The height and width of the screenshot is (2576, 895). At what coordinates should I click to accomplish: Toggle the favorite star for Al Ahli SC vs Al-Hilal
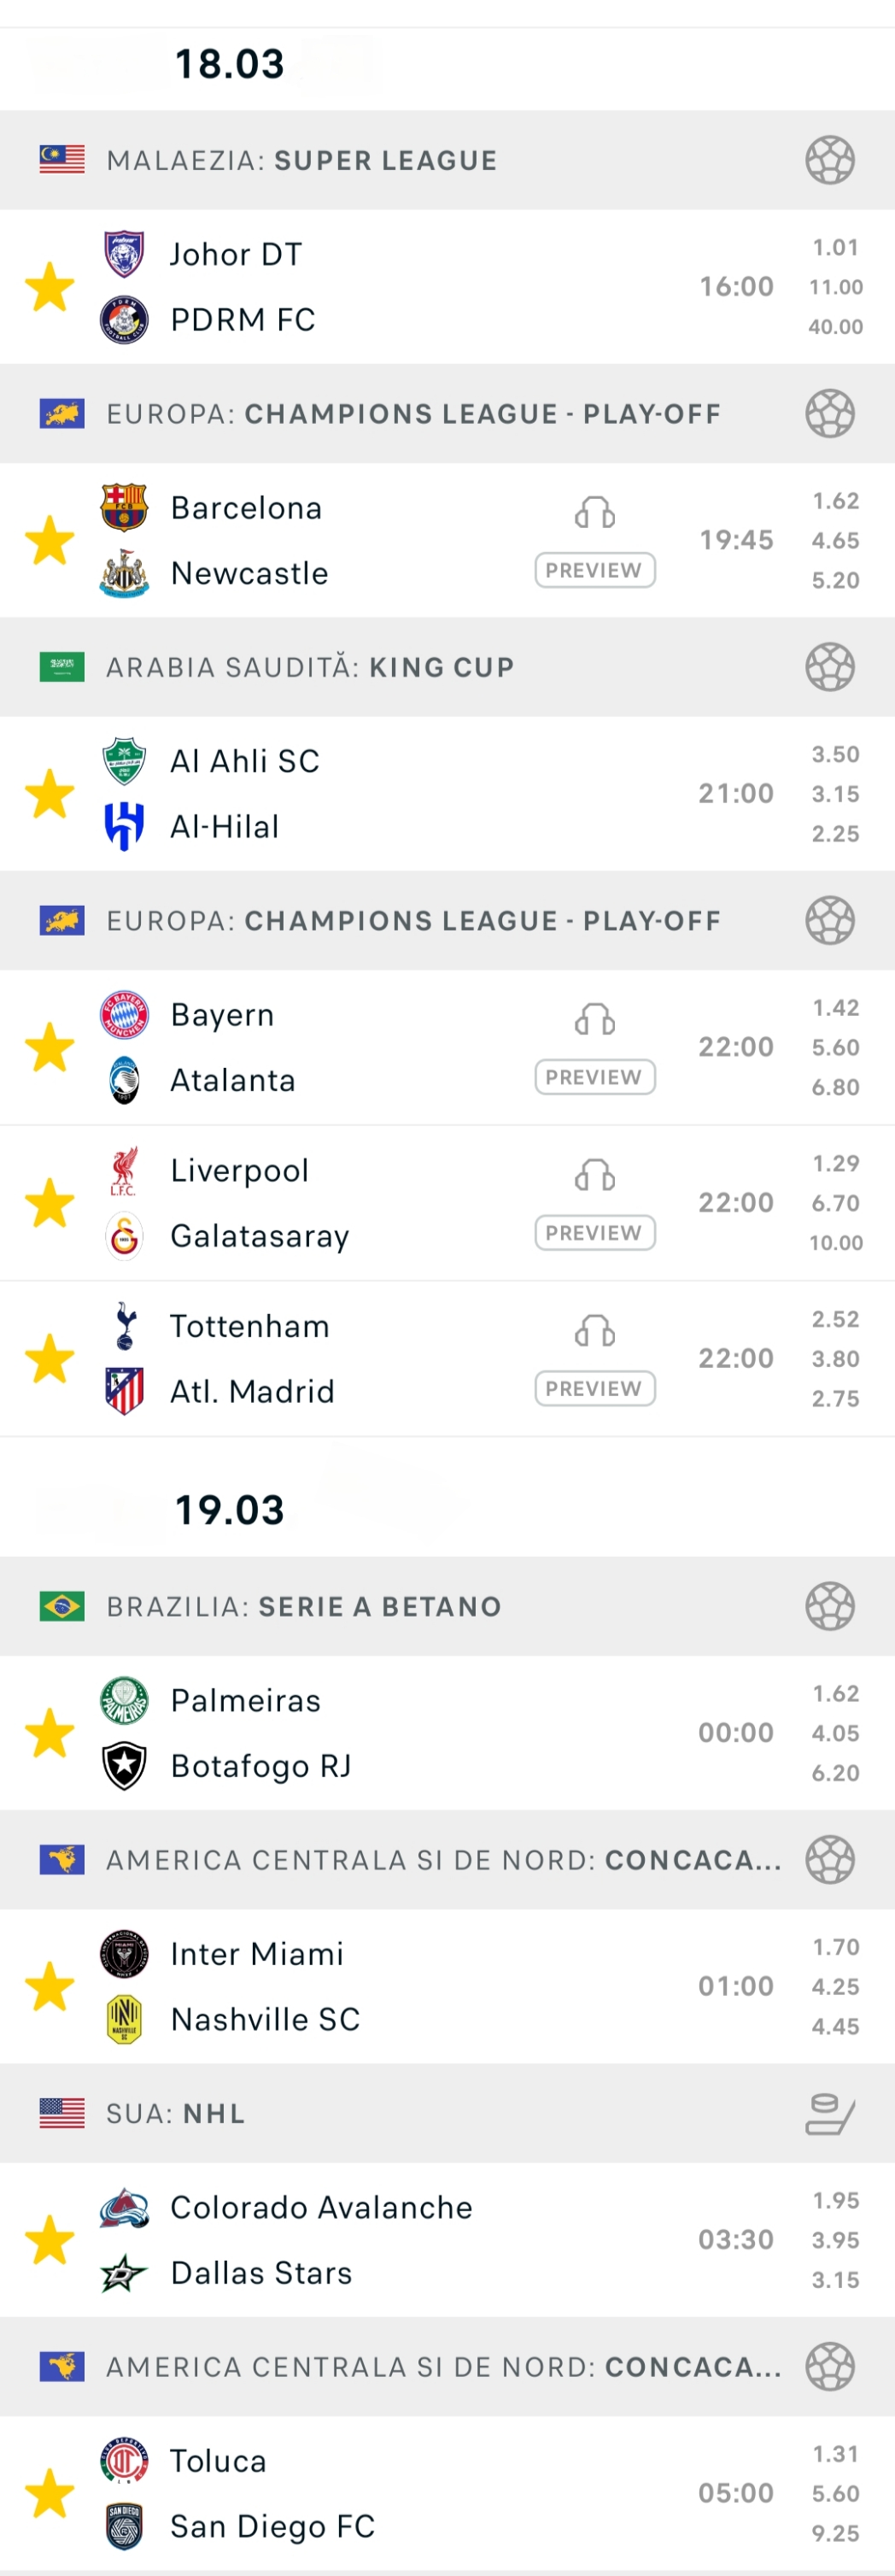point(49,794)
